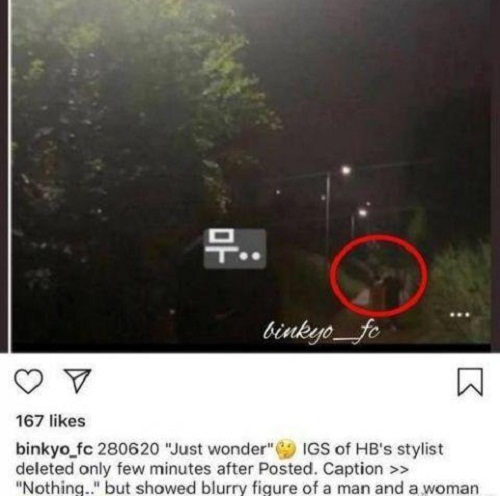Click the grey Korean text sticker
The image size is (500, 496).
pos(235,249)
